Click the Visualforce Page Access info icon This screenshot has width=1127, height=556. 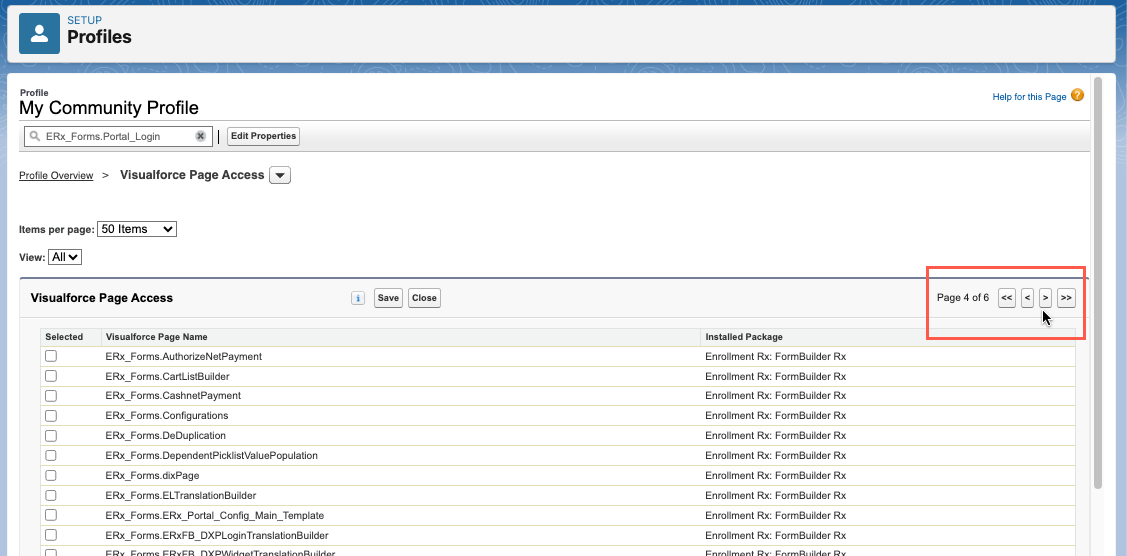coord(358,298)
